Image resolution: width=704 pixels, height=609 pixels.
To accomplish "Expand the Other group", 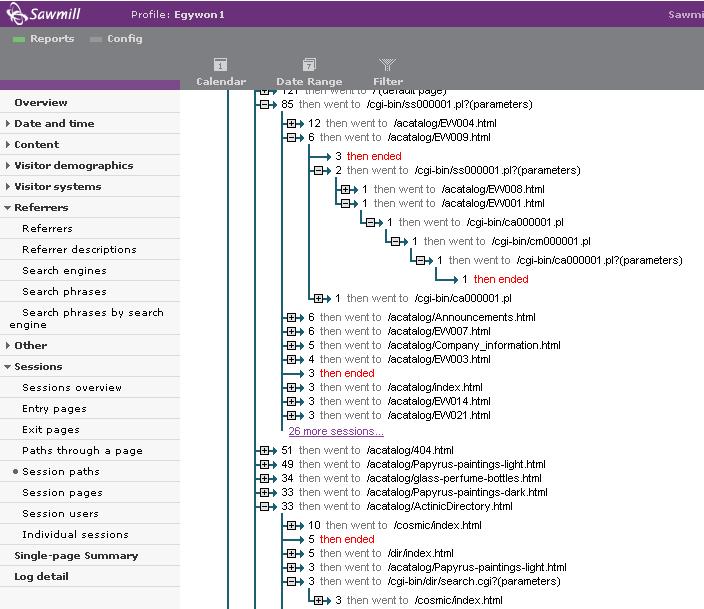I will [8, 345].
